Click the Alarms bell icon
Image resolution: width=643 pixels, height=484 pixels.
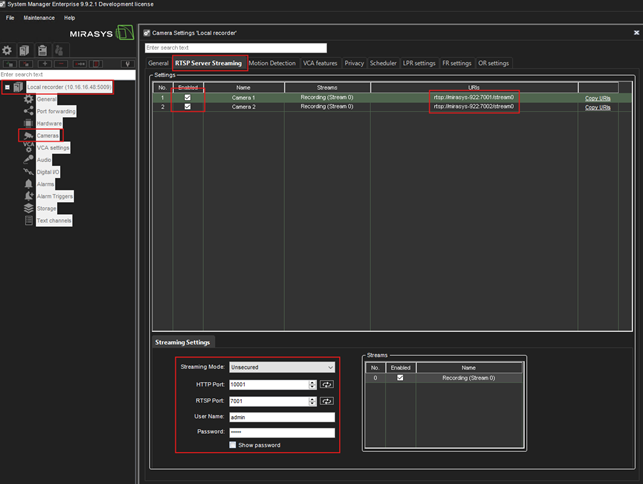click(28, 184)
